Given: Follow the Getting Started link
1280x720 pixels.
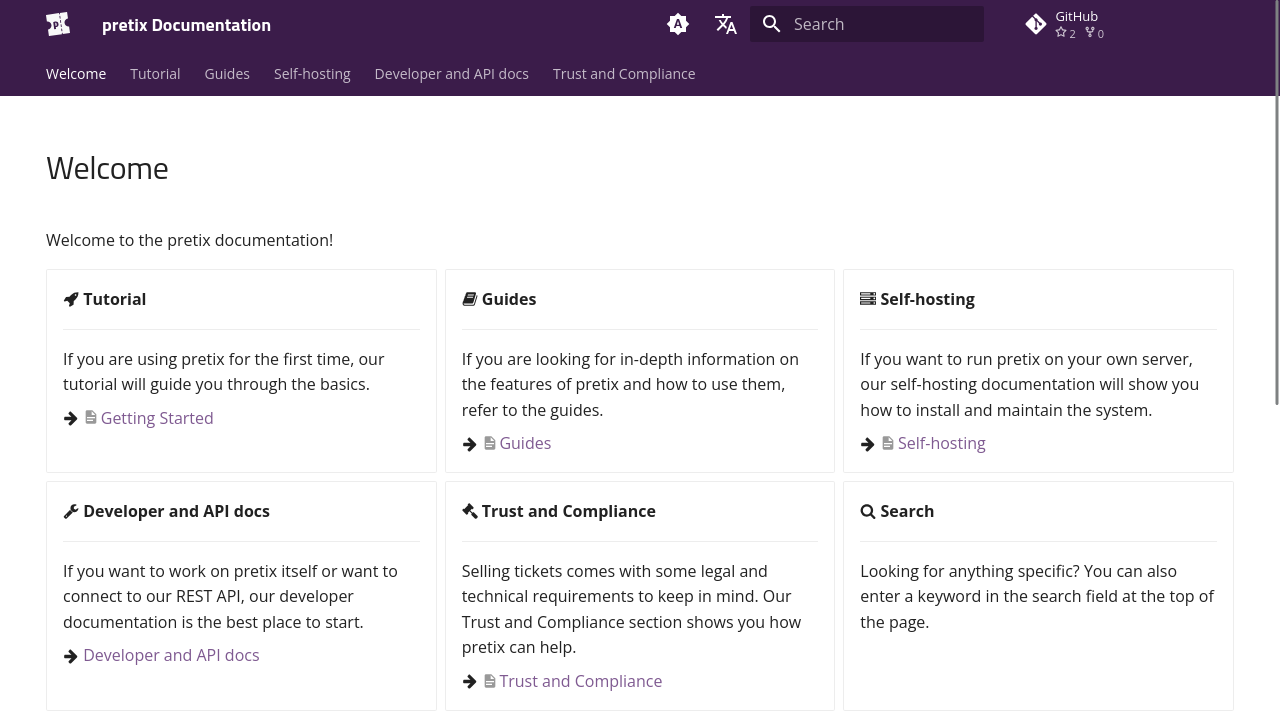Looking at the screenshot, I should (x=157, y=418).
